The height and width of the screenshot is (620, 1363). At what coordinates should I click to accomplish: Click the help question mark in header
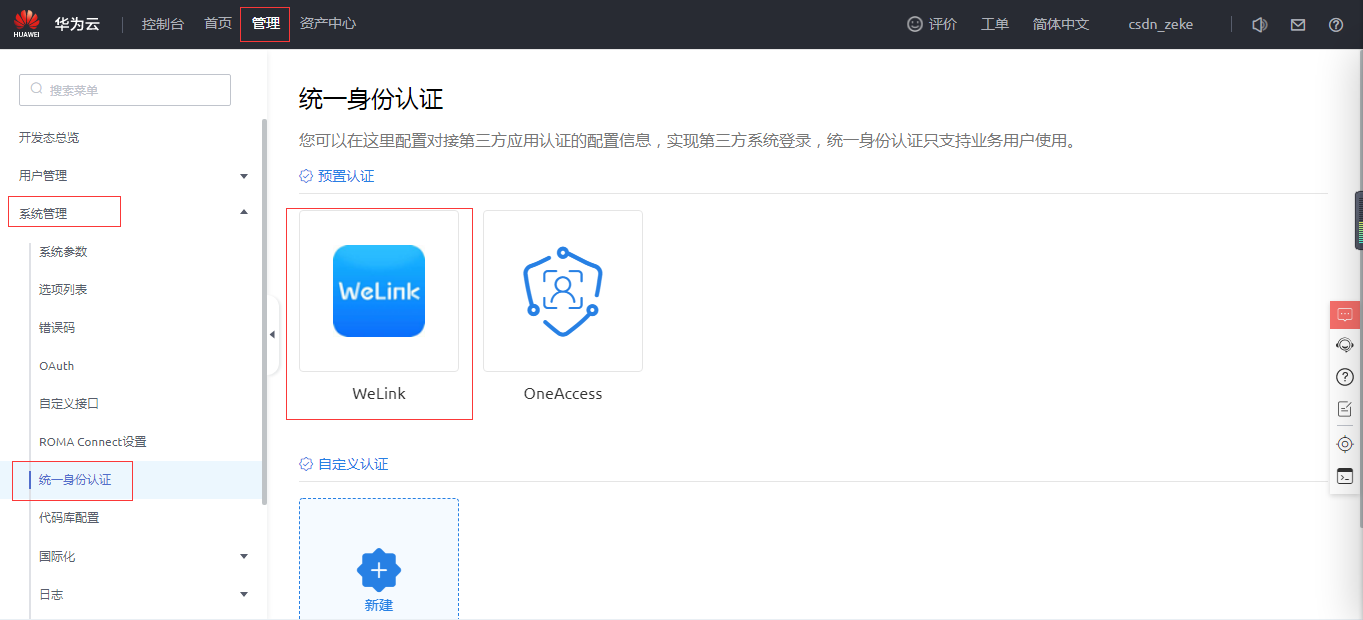pos(1336,24)
